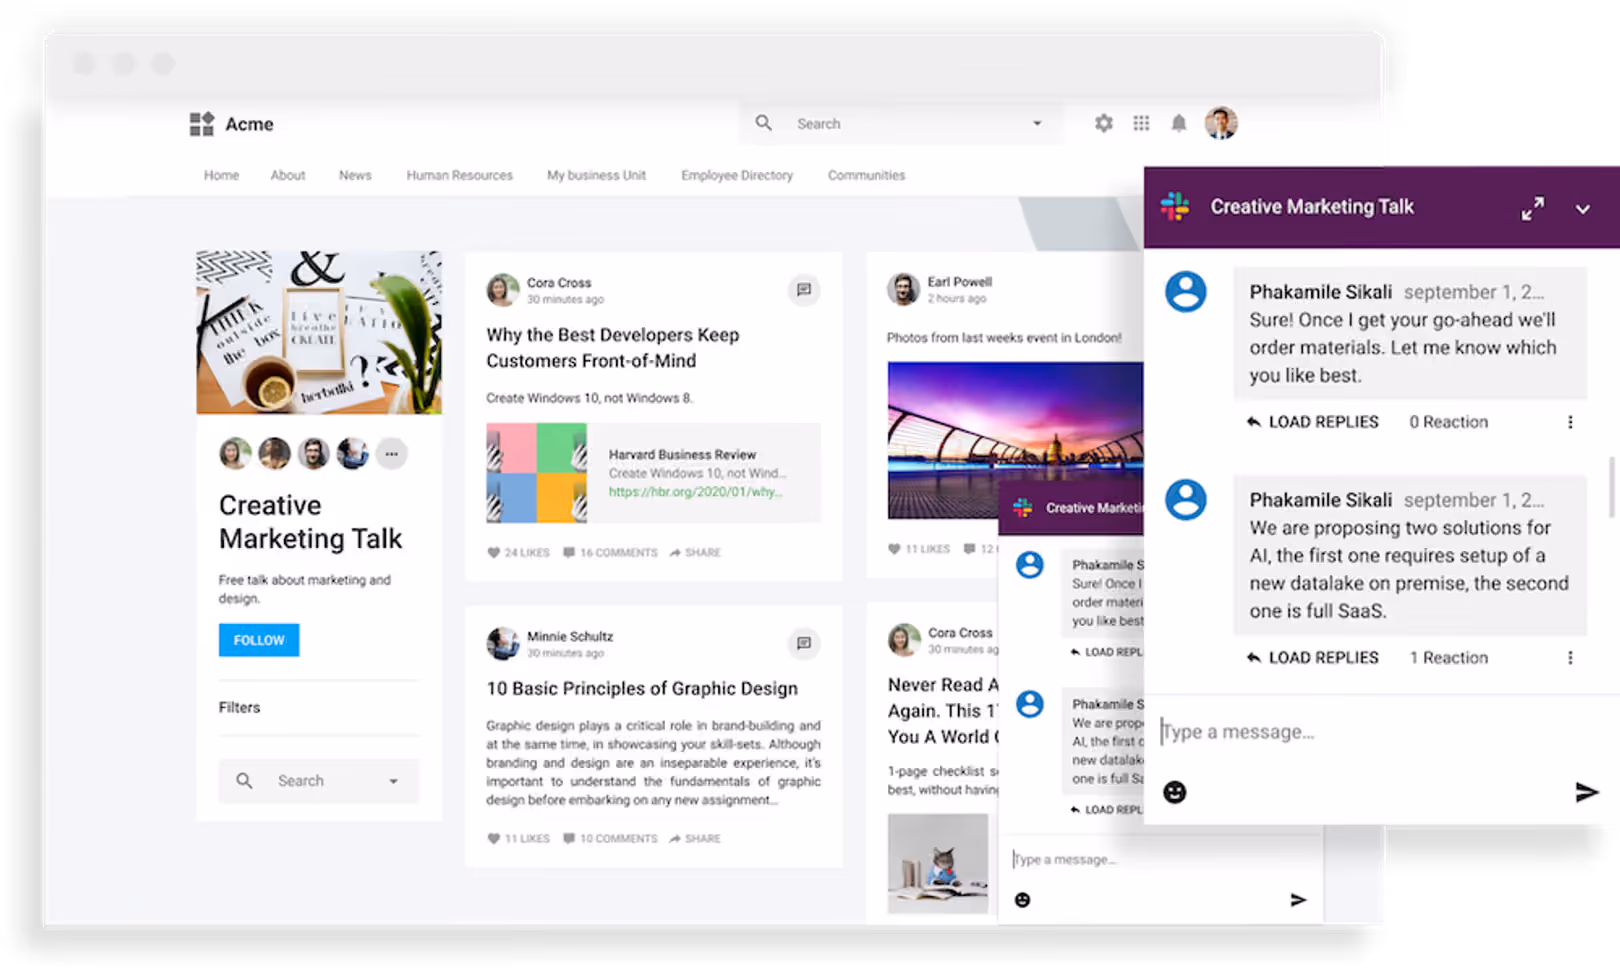Send message in the large chat
Screen dimensions: 1620x970
(1586, 793)
